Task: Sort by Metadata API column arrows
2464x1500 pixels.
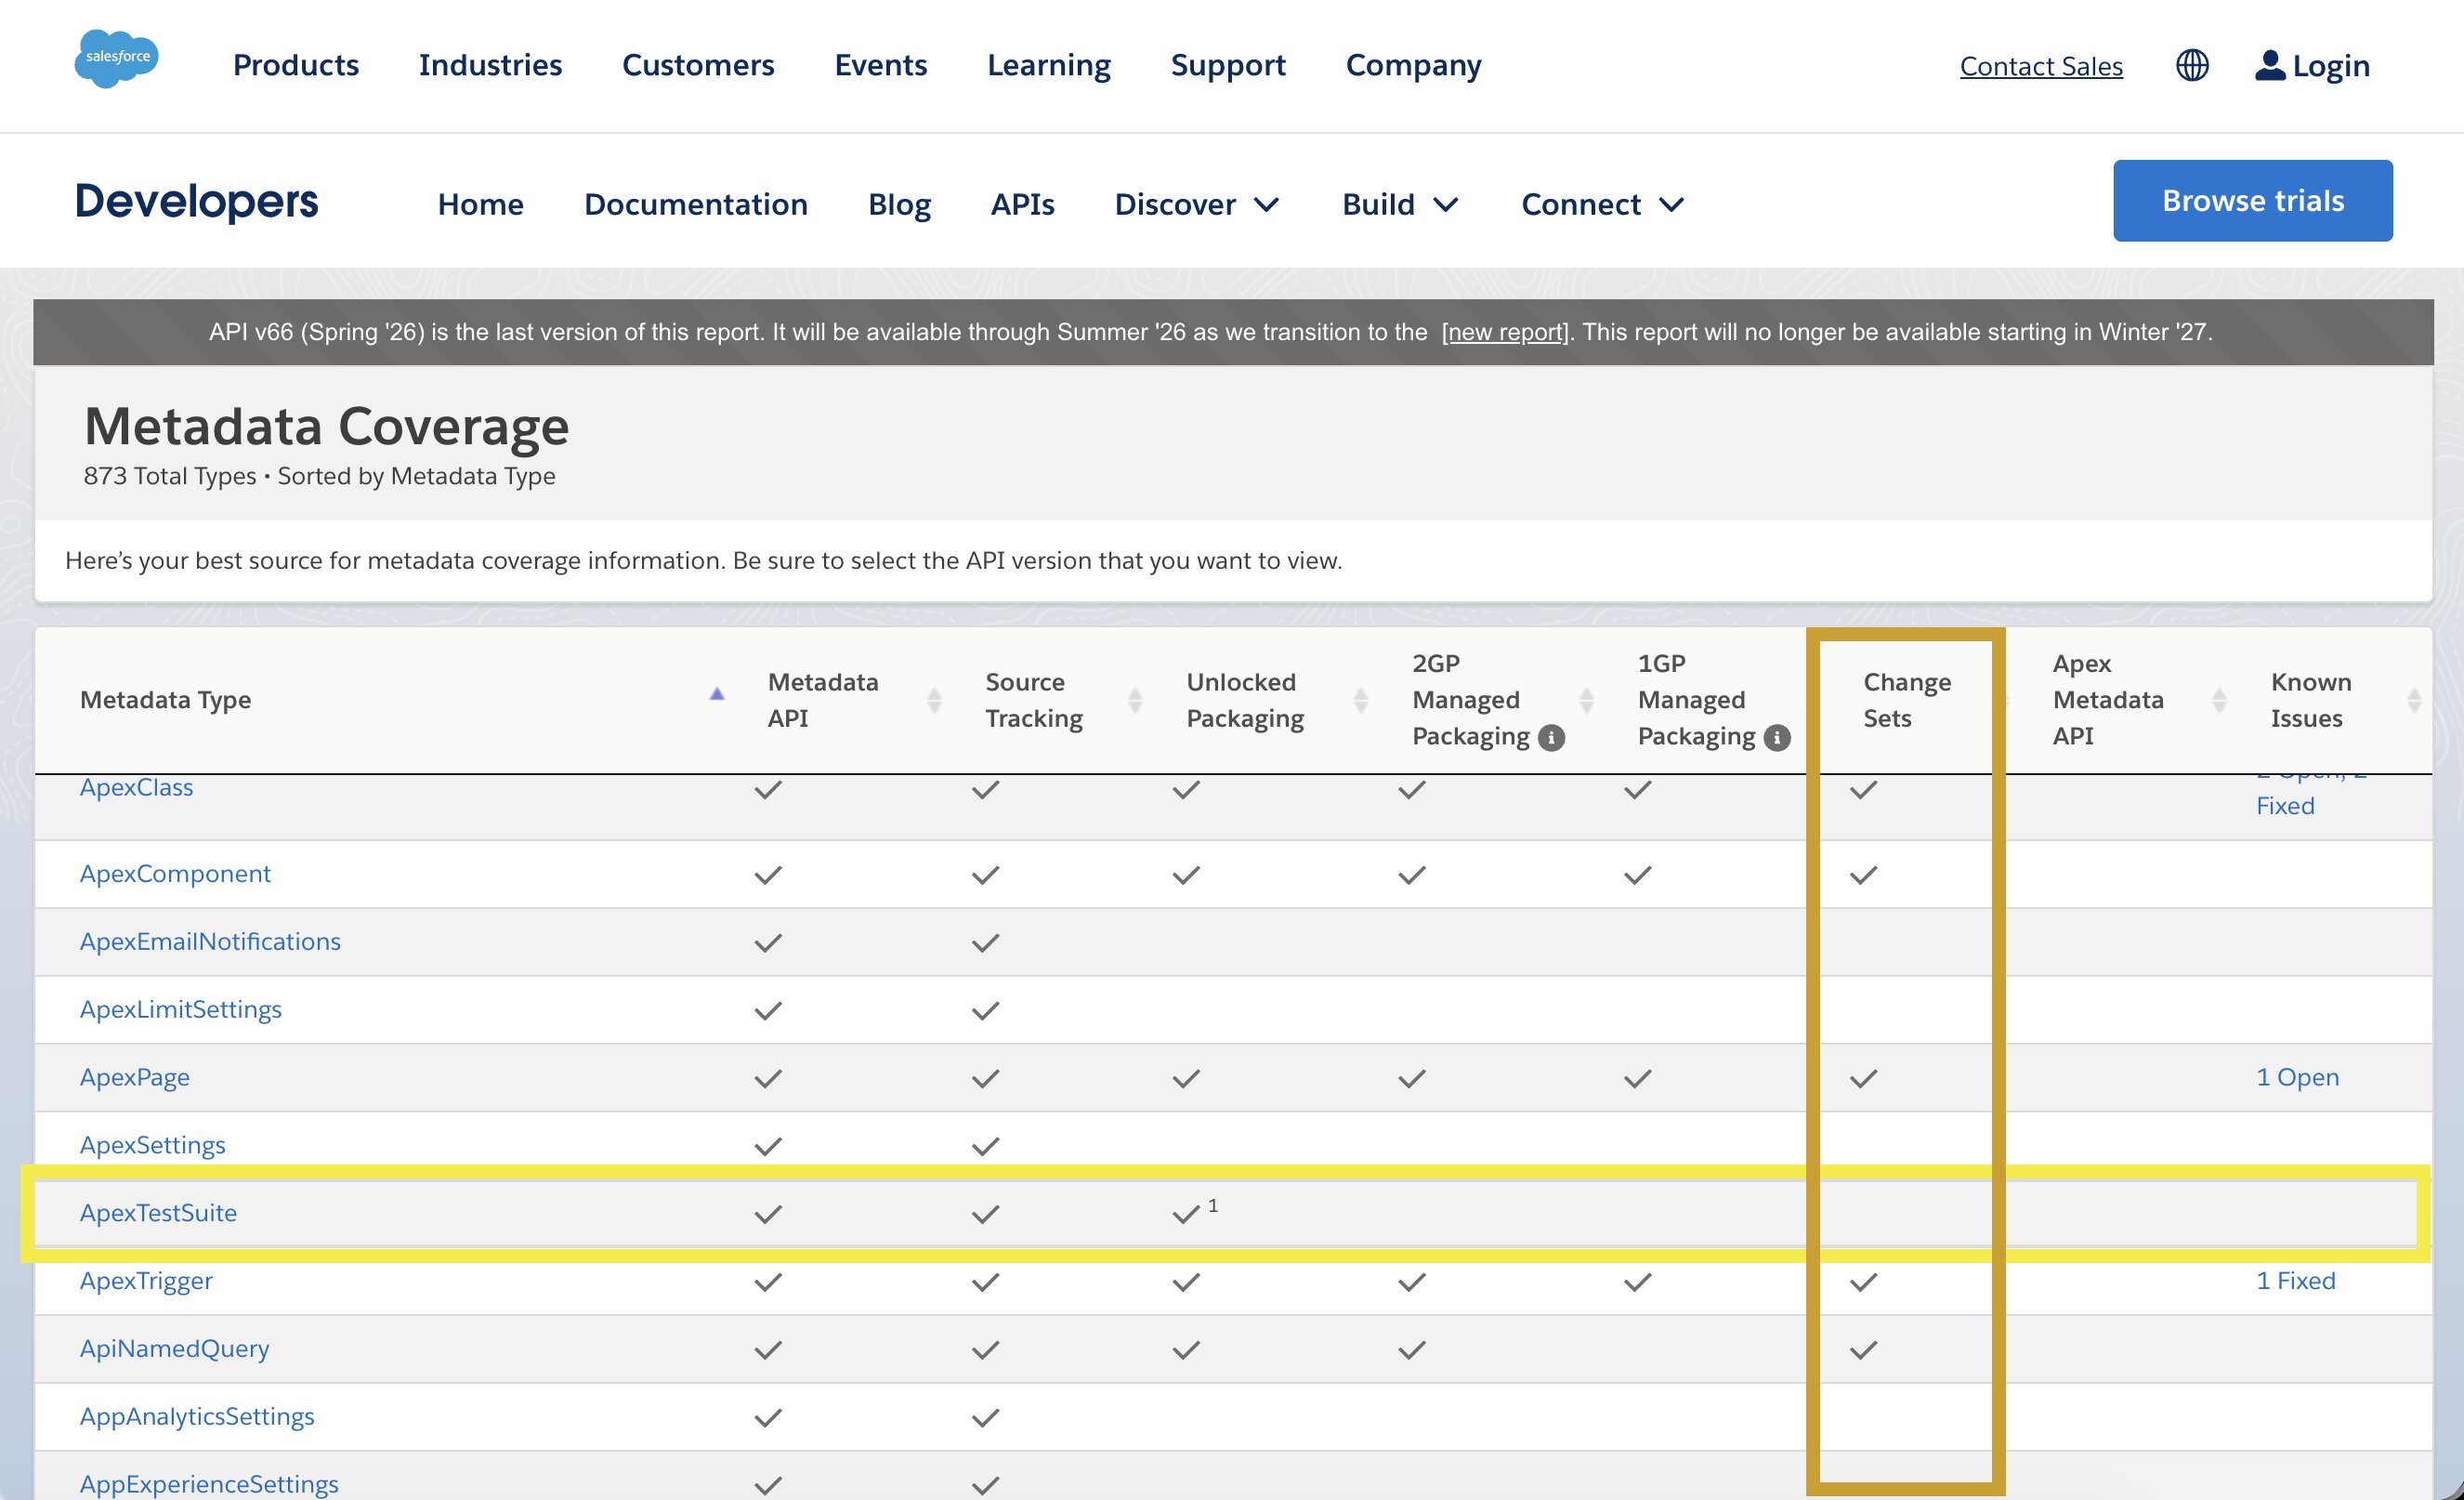Action: coord(934,700)
